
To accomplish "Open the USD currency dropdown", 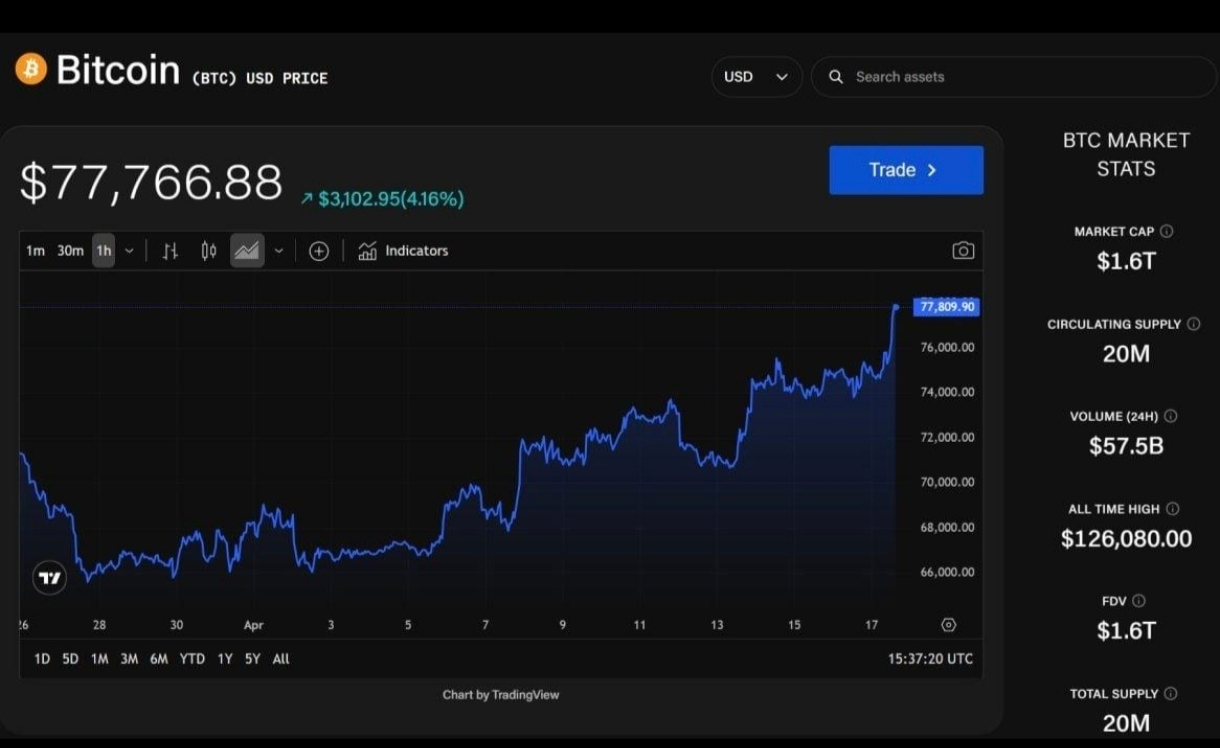I will [756, 77].
